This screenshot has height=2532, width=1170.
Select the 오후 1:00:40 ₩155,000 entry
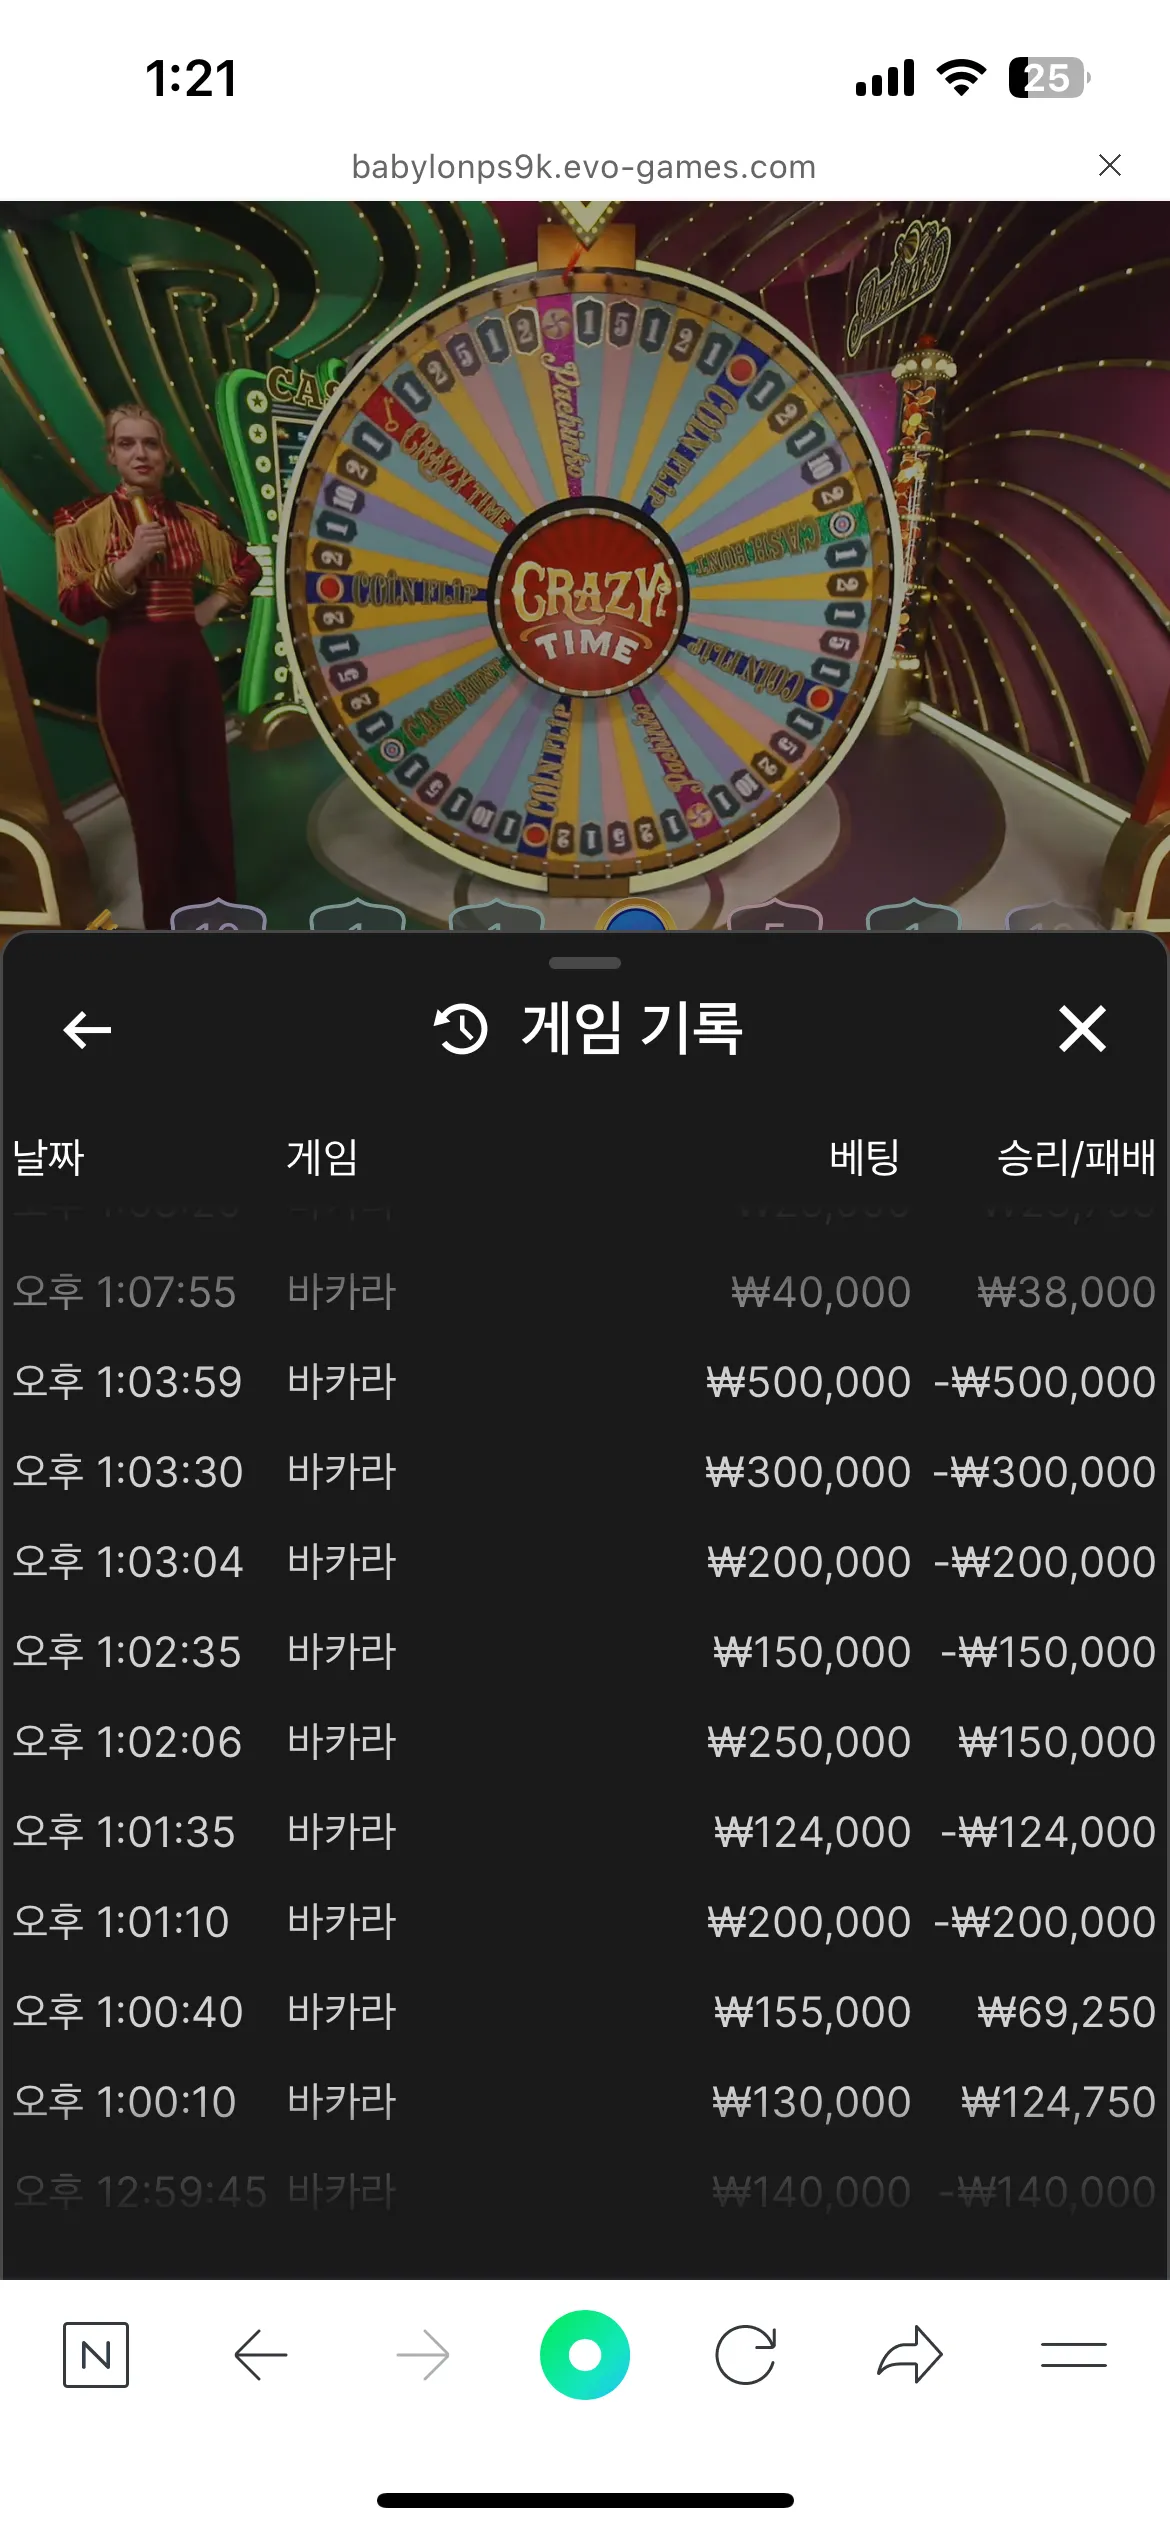tap(585, 2012)
